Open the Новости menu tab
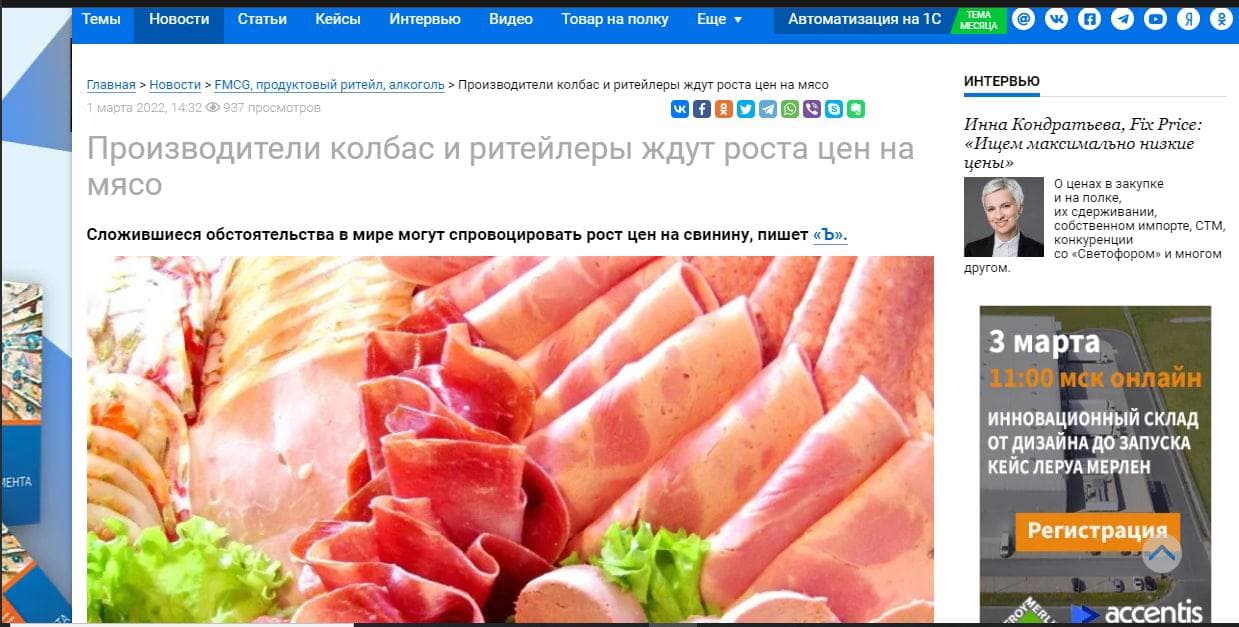 (179, 19)
